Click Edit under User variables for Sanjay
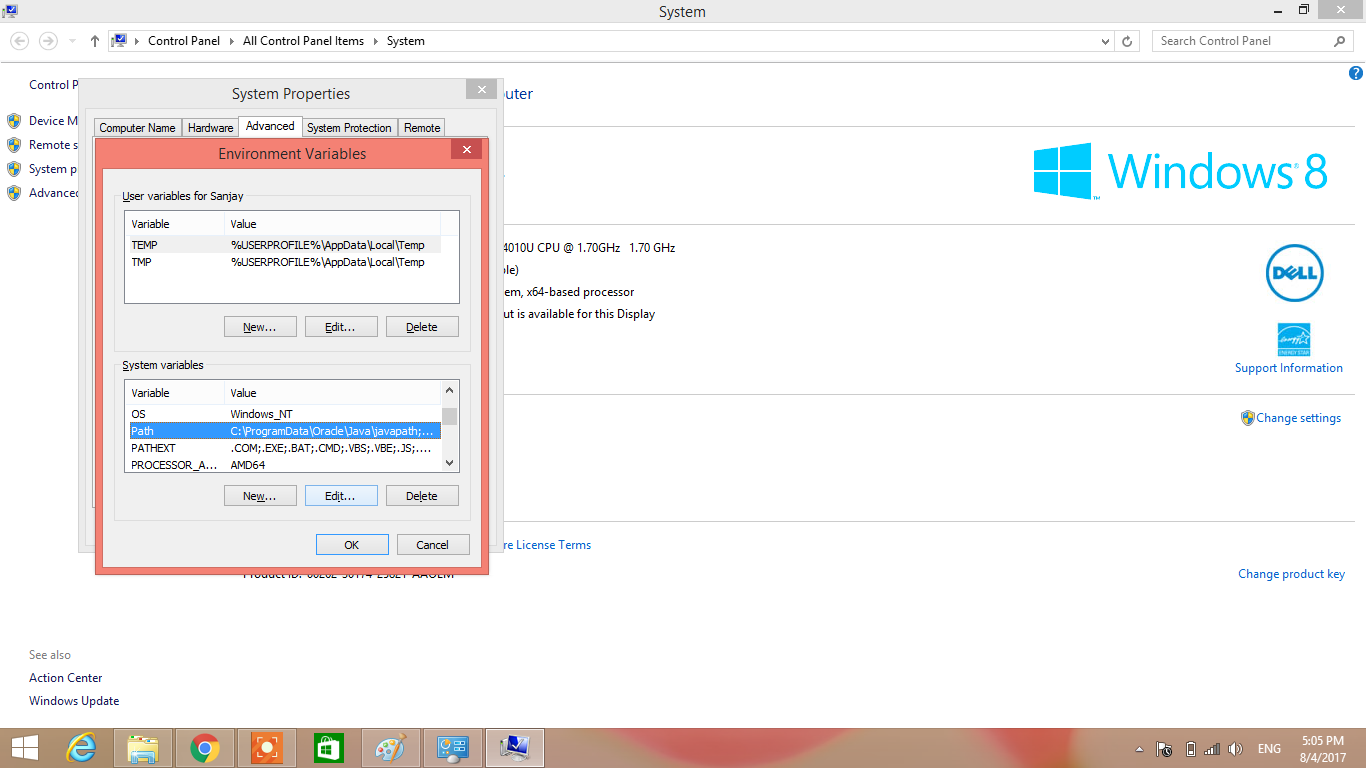Image resolution: width=1366 pixels, height=768 pixels. (341, 327)
